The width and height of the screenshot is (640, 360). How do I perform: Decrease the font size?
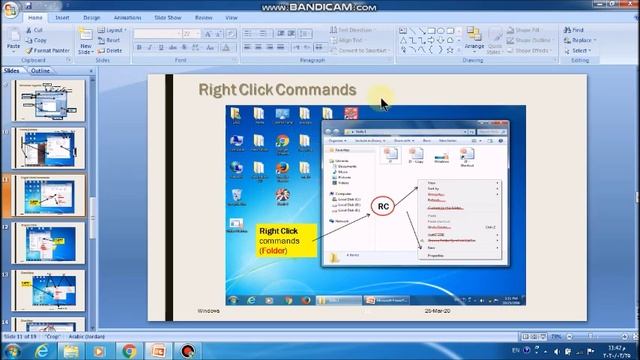tap(219, 34)
